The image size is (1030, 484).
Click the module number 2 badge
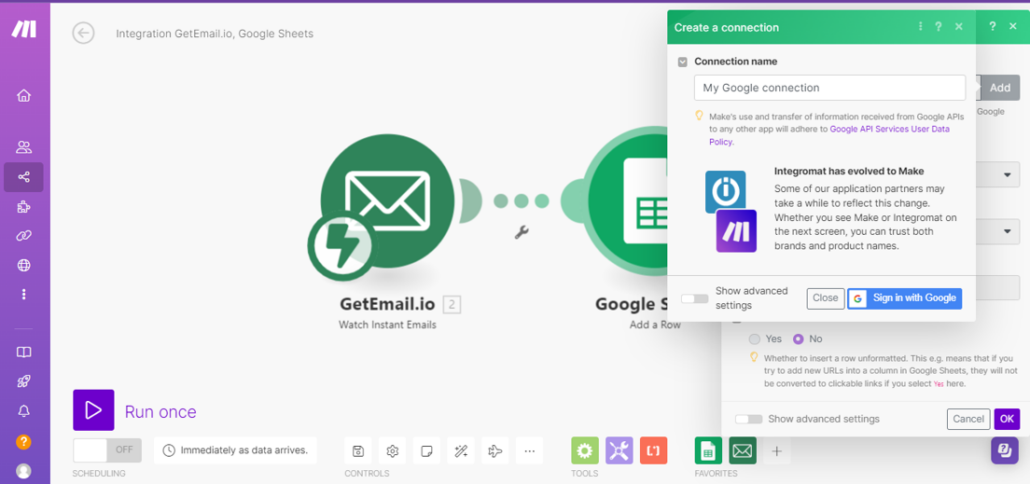(452, 304)
